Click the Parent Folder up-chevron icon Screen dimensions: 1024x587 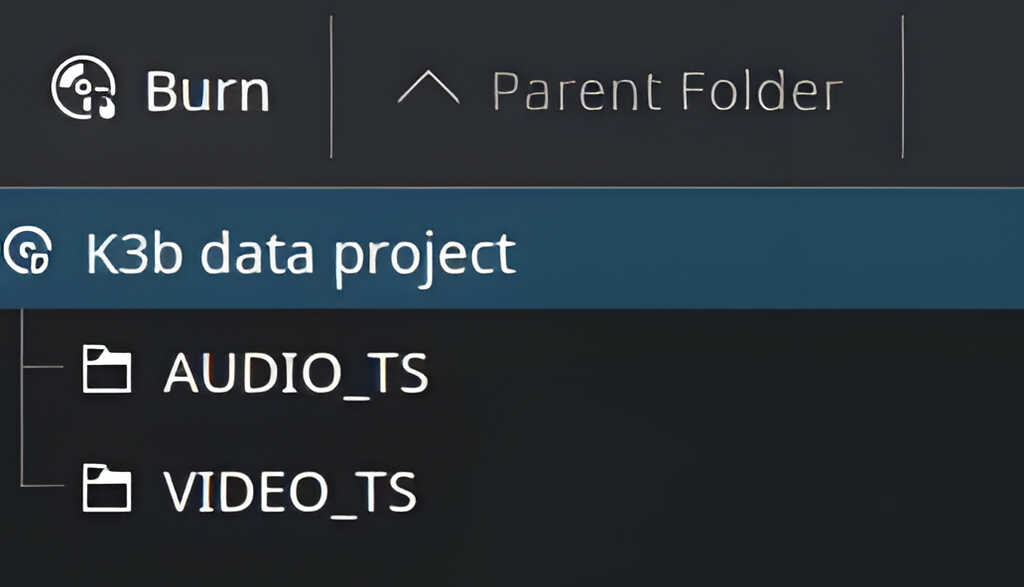coord(428,89)
